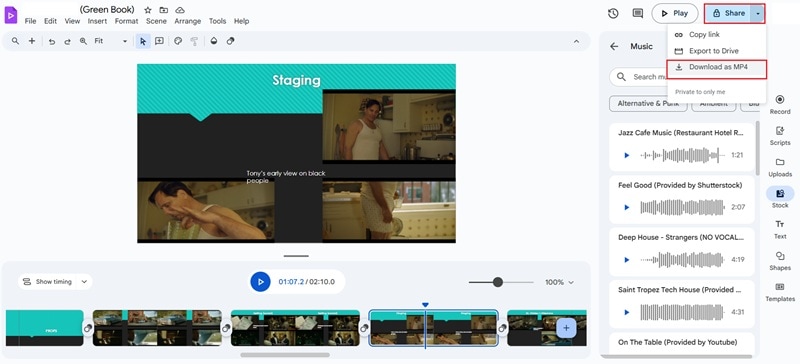
Task: Expand the Share dropdown arrow
Action: (x=758, y=13)
